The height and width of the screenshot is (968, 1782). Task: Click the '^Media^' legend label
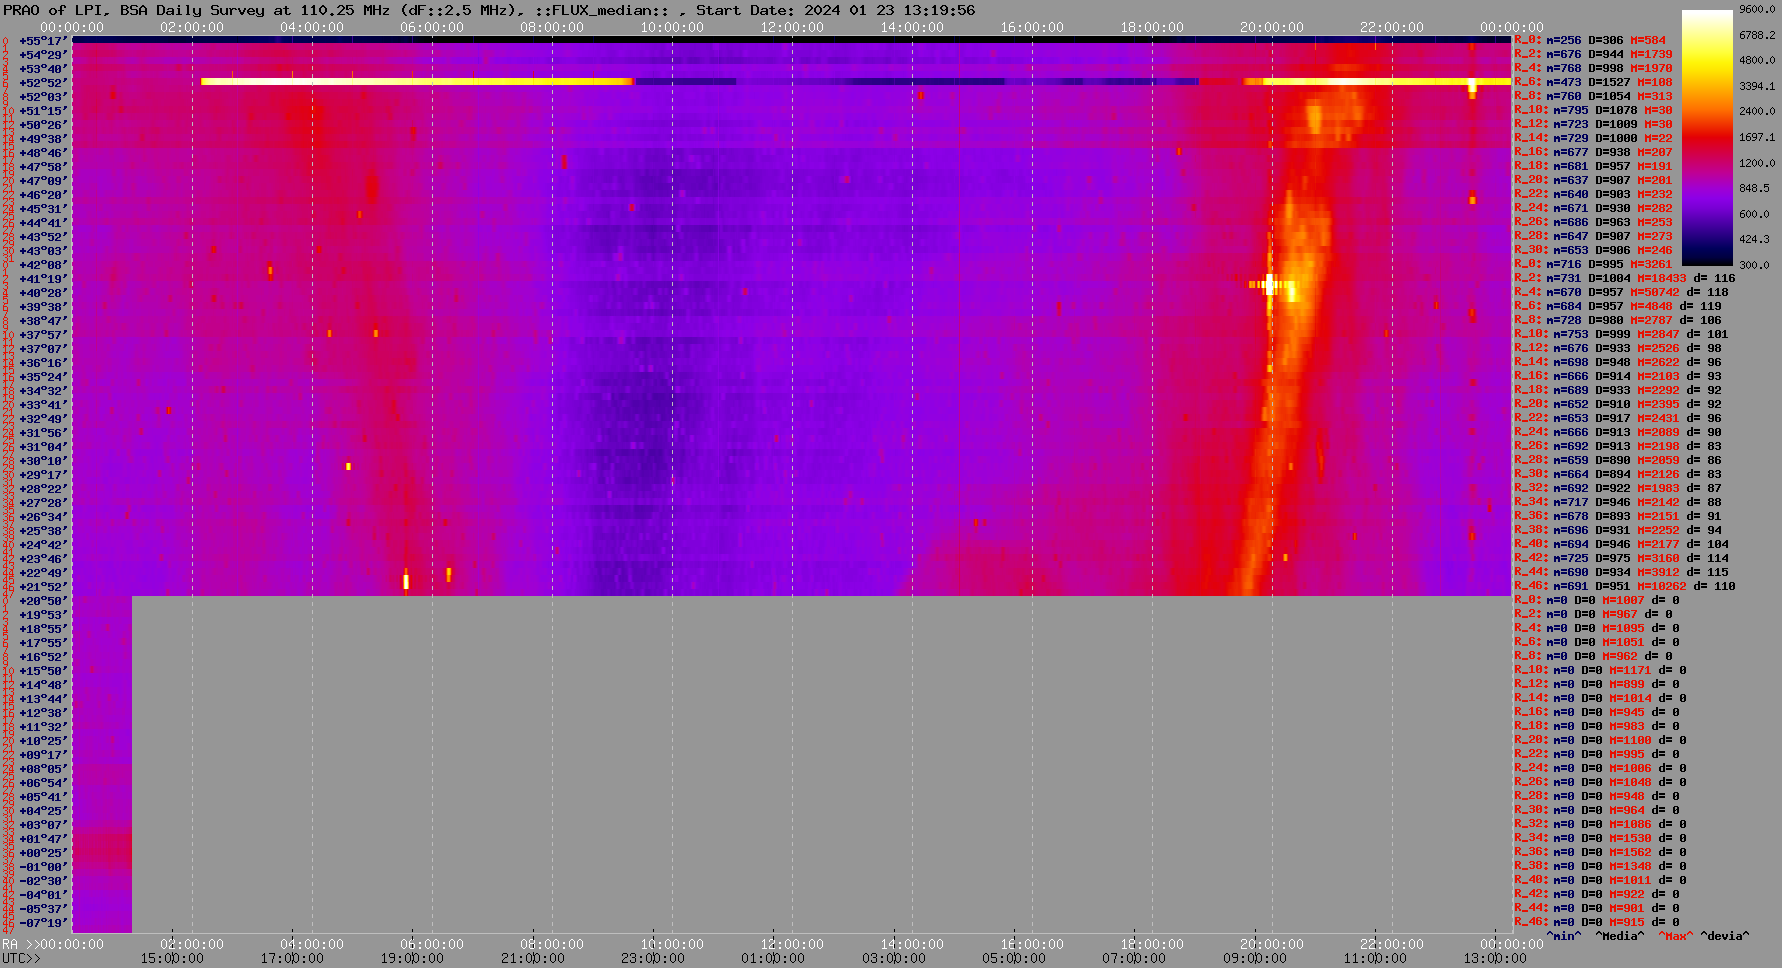click(1620, 937)
